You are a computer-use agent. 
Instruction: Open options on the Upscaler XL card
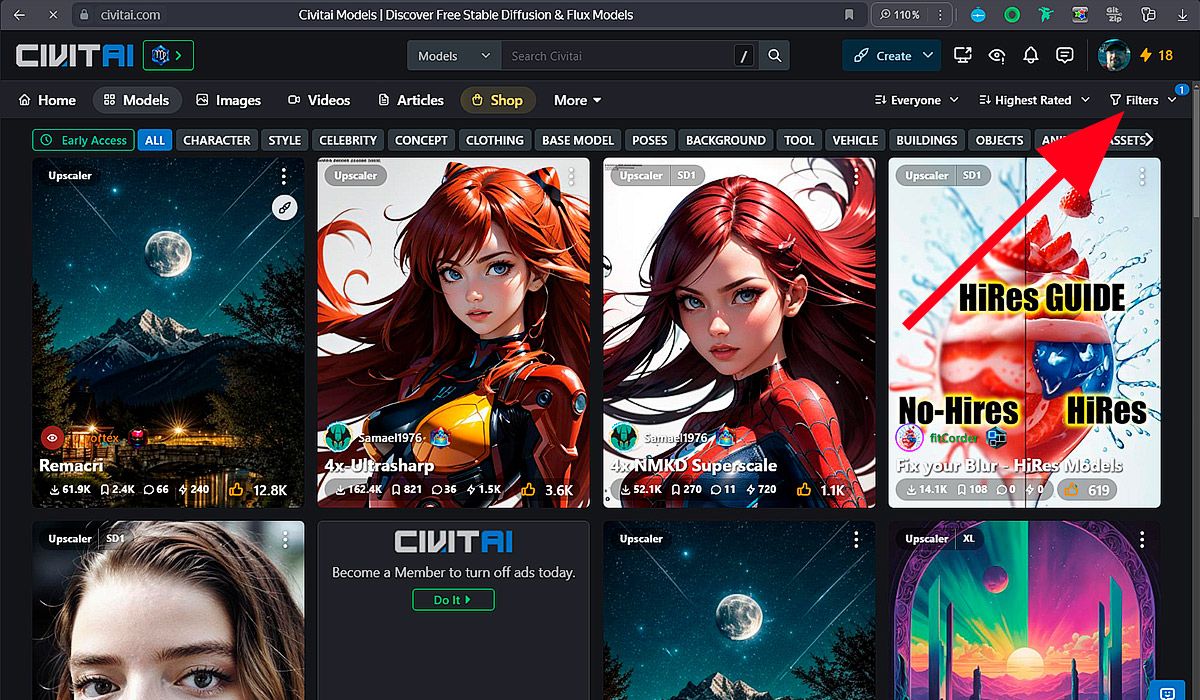pyautogui.click(x=1143, y=539)
